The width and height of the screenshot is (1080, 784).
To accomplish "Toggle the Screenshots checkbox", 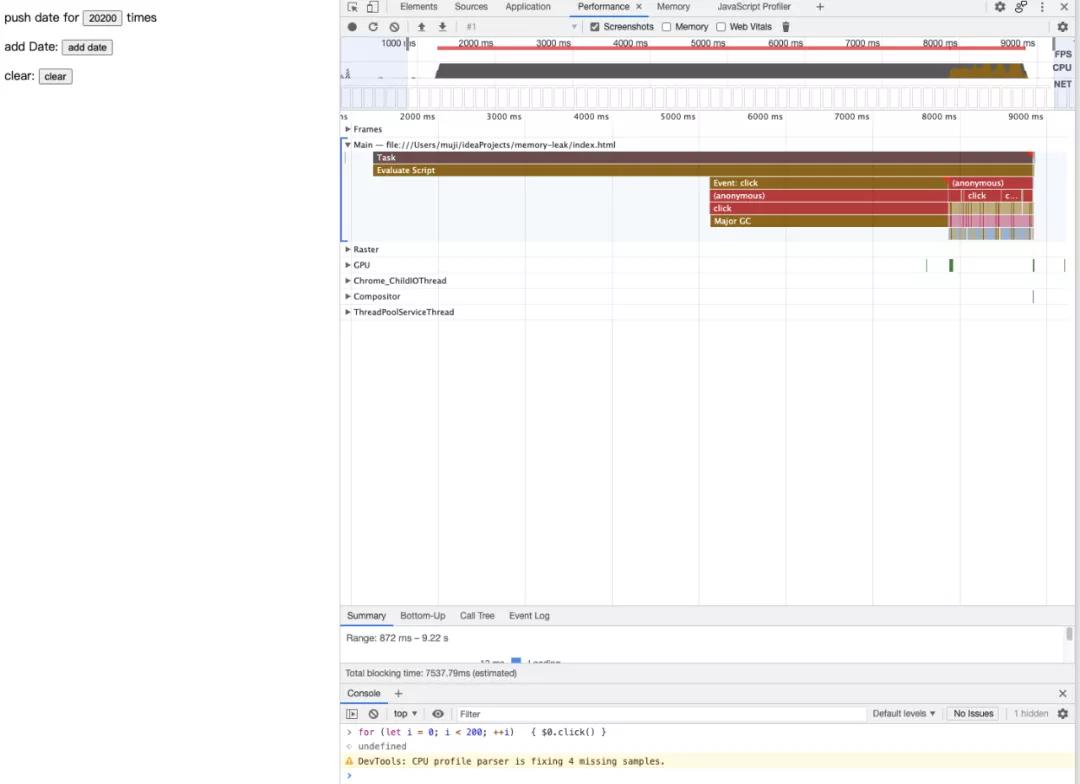I will [x=594, y=27].
